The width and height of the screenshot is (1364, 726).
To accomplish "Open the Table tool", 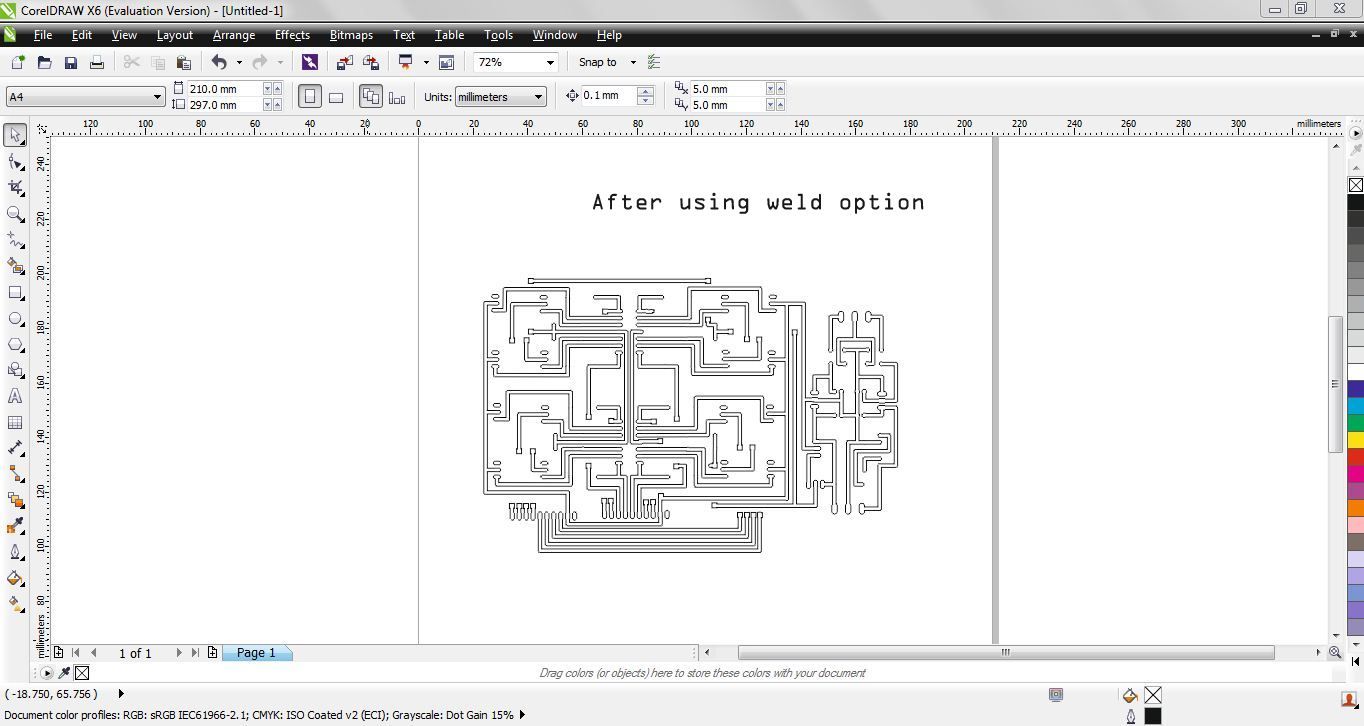I will point(15,422).
